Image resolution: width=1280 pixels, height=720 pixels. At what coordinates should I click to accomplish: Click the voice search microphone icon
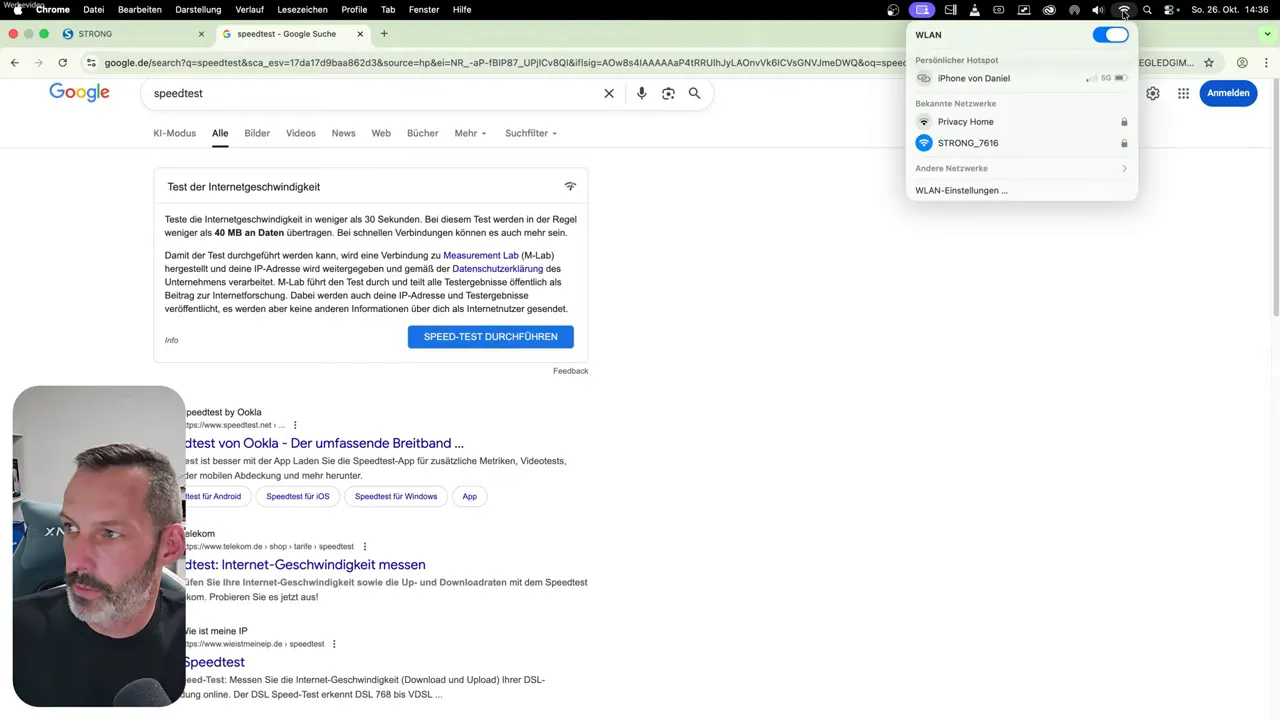[x=641, y=93]
